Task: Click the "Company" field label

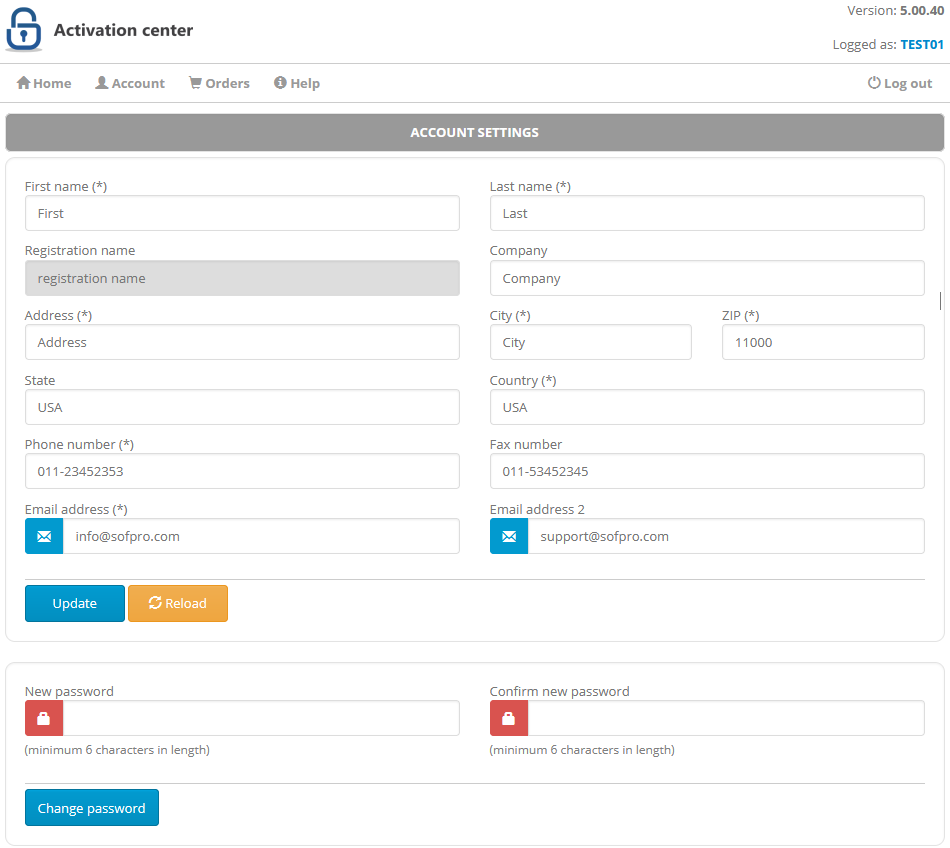Action: click(x=519, y=251)
